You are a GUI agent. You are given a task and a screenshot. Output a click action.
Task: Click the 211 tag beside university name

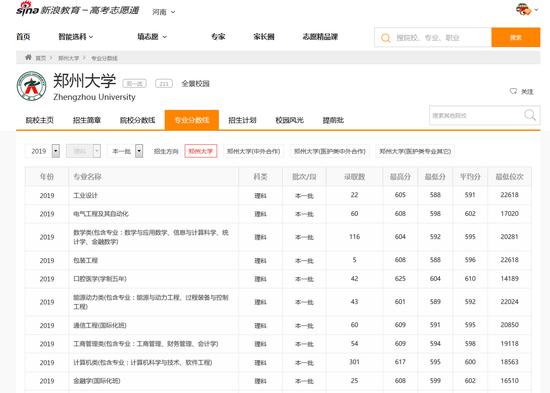point(164,84)
